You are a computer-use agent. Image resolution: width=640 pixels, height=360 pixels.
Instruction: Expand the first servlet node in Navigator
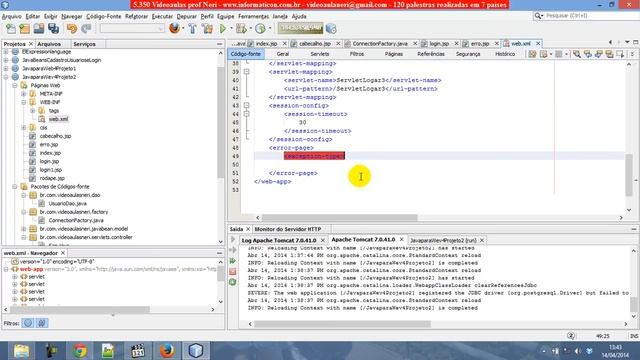point(15,277)
